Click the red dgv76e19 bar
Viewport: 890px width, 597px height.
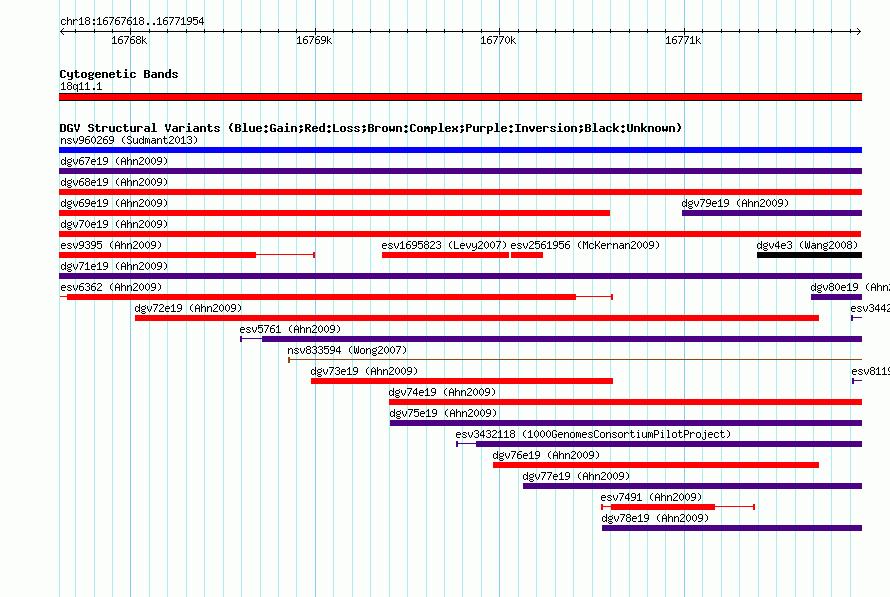click(656, 465)
